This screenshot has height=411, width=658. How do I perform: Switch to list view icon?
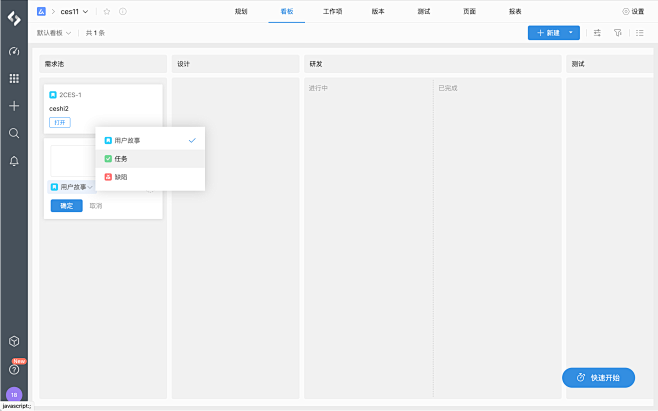click(640, 33)
